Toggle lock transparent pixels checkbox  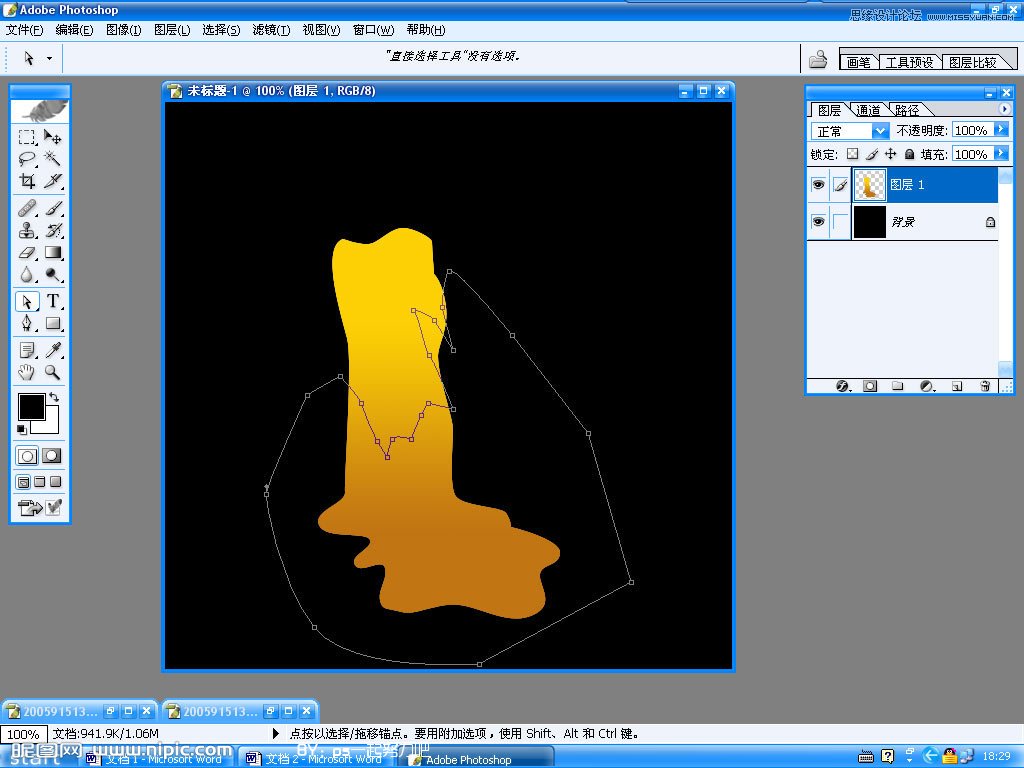[x=852, y=155]
